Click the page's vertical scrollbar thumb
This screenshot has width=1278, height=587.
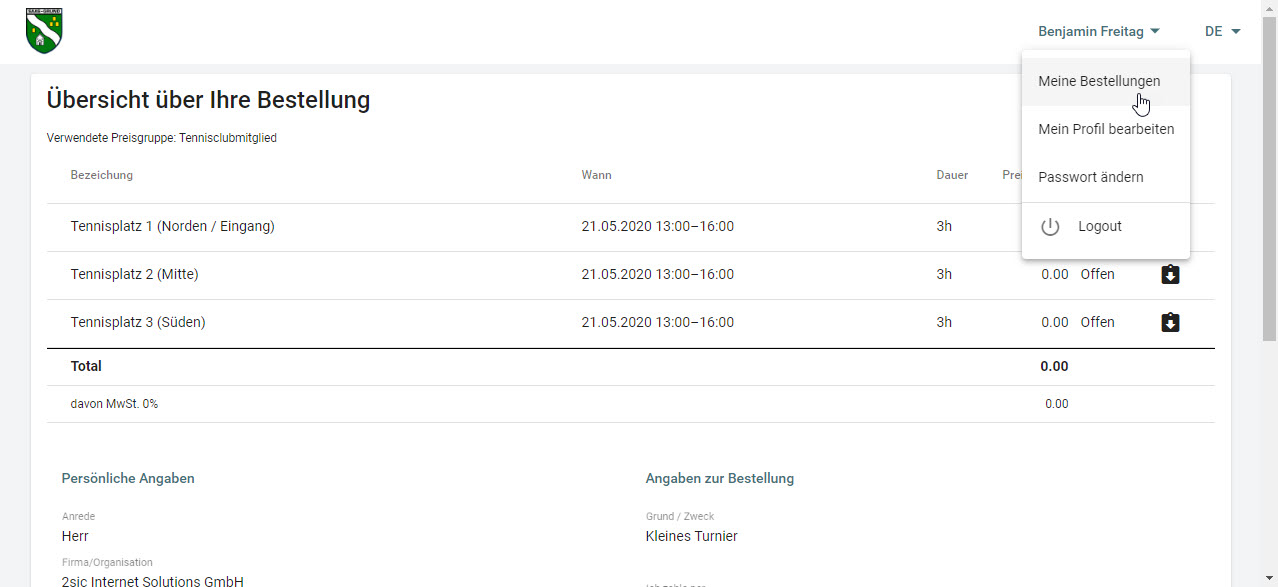coord(1269,180)
